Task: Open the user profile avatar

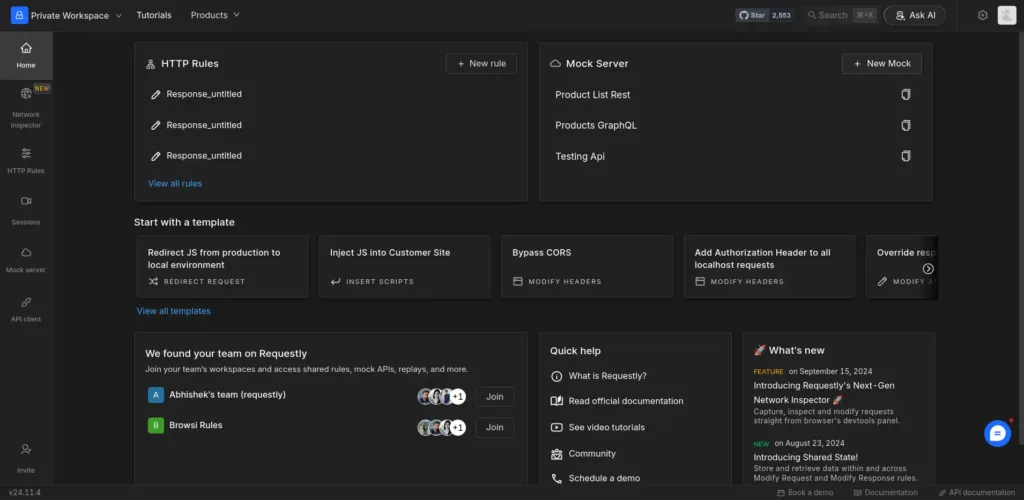Action: 1006,15
